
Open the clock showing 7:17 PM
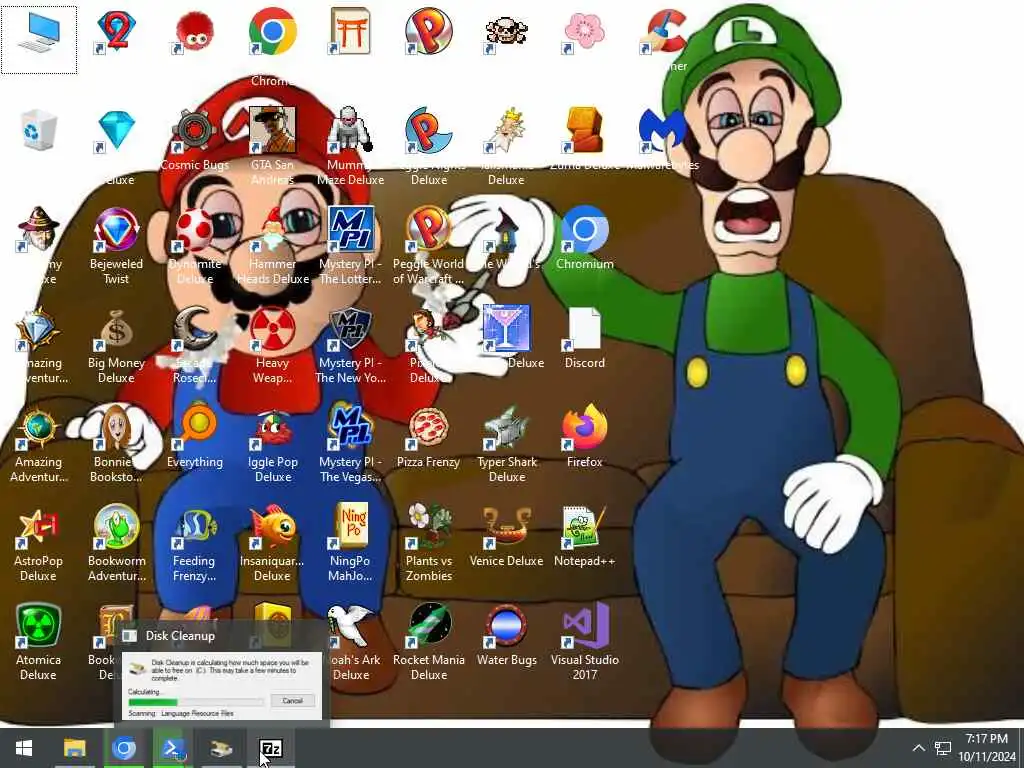tap(987, 748)
